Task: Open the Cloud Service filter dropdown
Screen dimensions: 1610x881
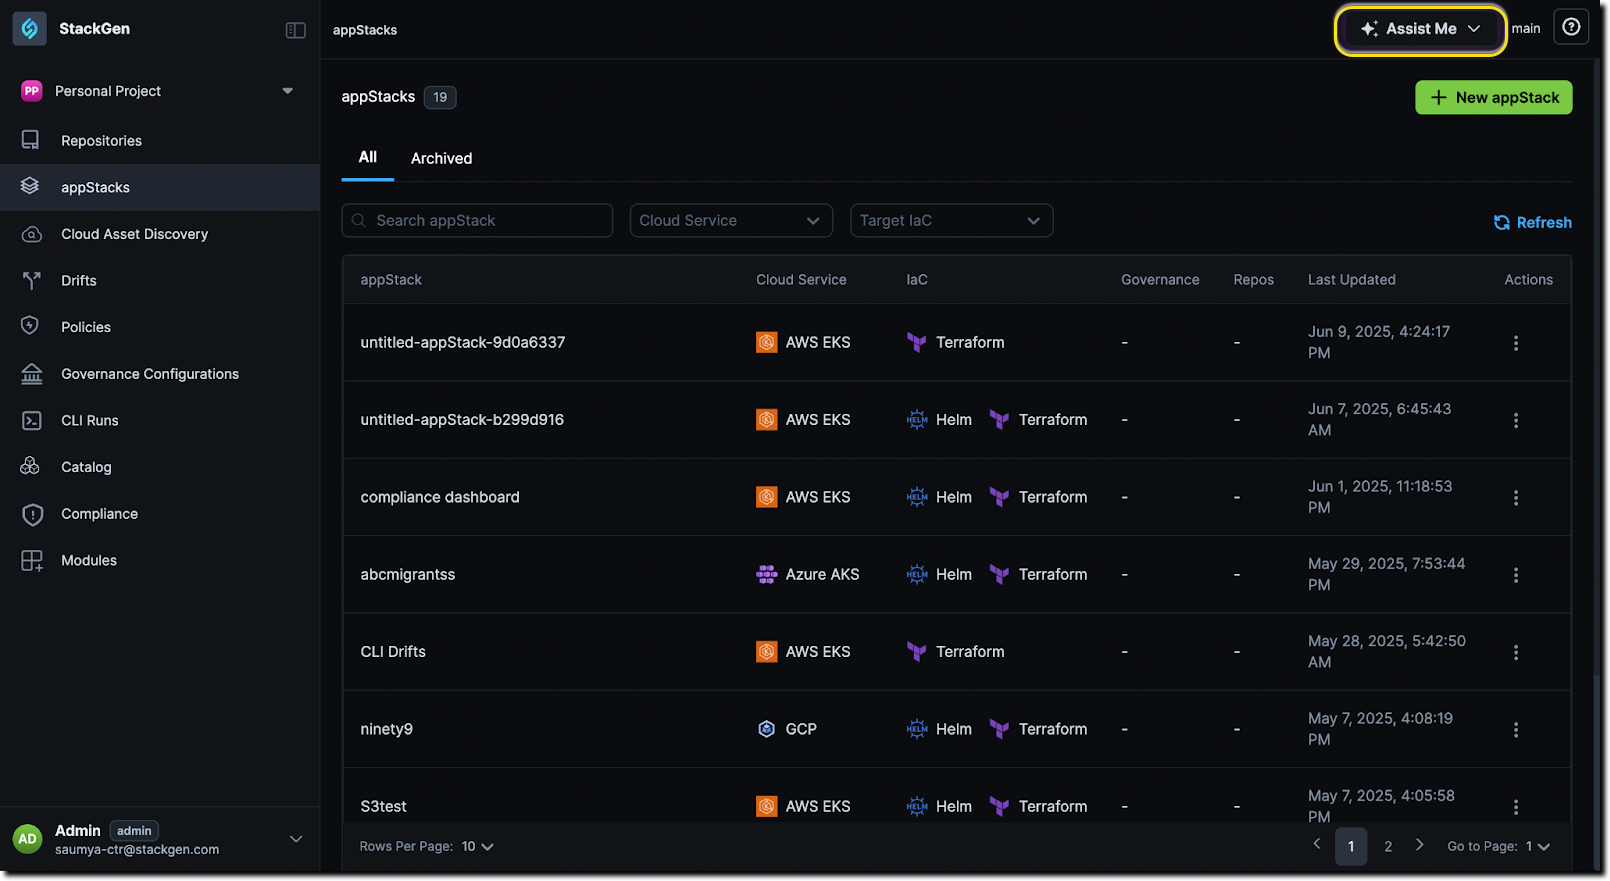Action: pyautogui.click(x=731, y=221)
